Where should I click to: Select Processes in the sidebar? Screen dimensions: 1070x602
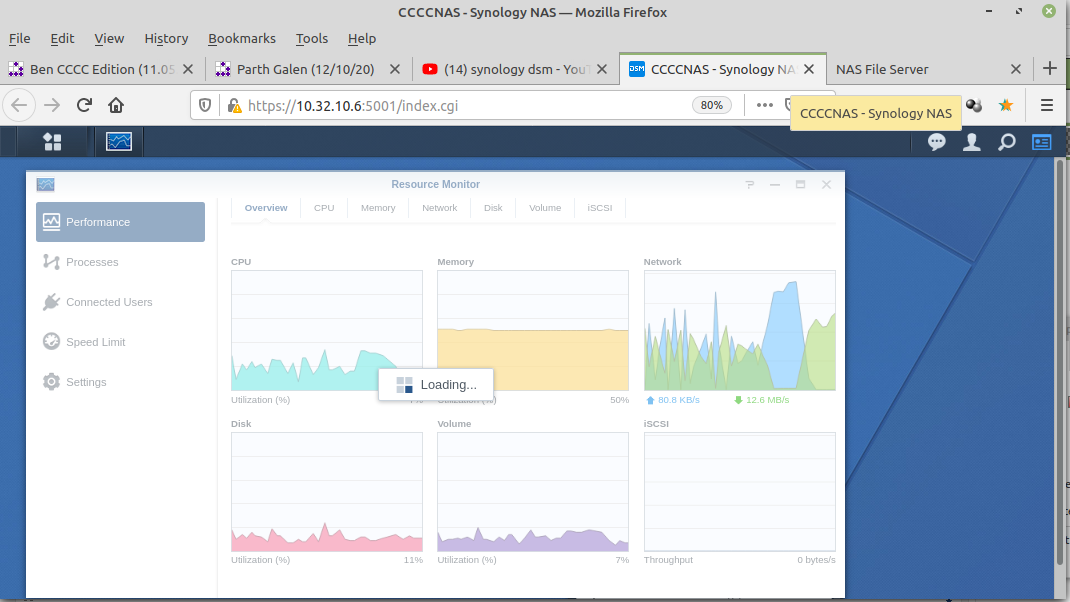[92, 262]
